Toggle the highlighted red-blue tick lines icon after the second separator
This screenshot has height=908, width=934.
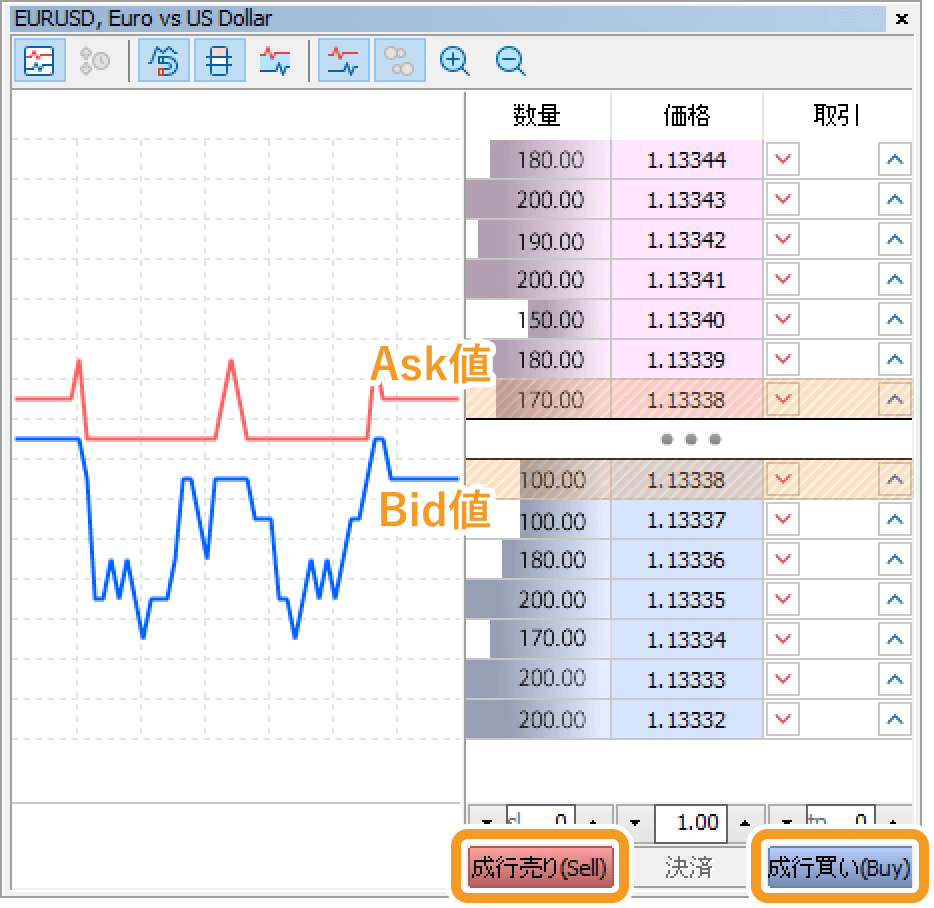click(344, 60)
